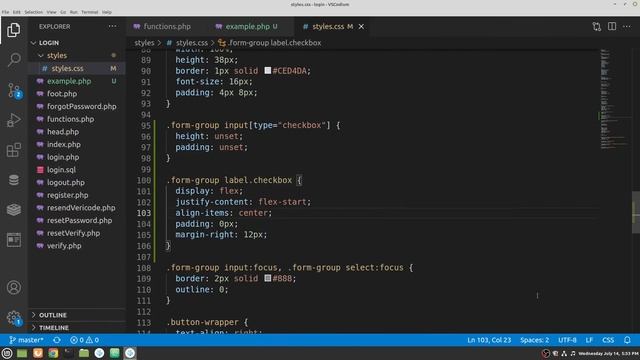Change language mode via CSS status item
Image resolution: width=640 pixels, height=360 pixels.
pyautogui.click(x=608, y=340)
